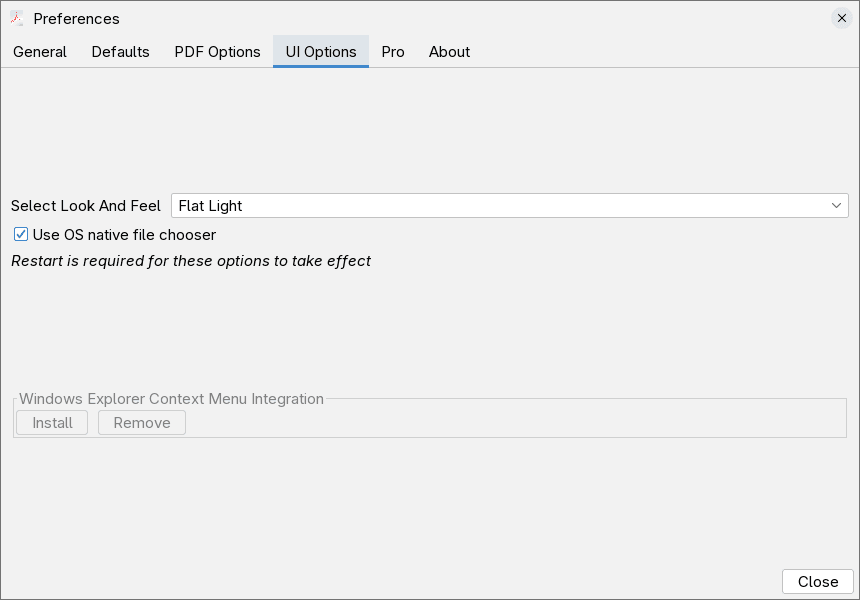Viewport: 860px width, 600px height.
Task: Select the UI Options tab
Action: [x=320, y=52]
